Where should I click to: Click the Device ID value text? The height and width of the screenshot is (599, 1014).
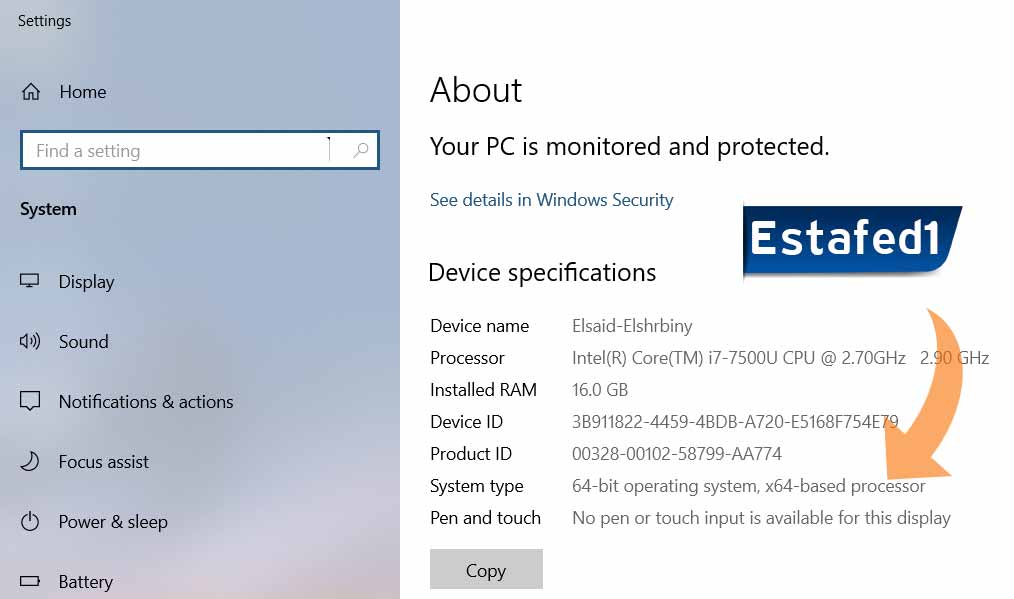tap(735, 422)
